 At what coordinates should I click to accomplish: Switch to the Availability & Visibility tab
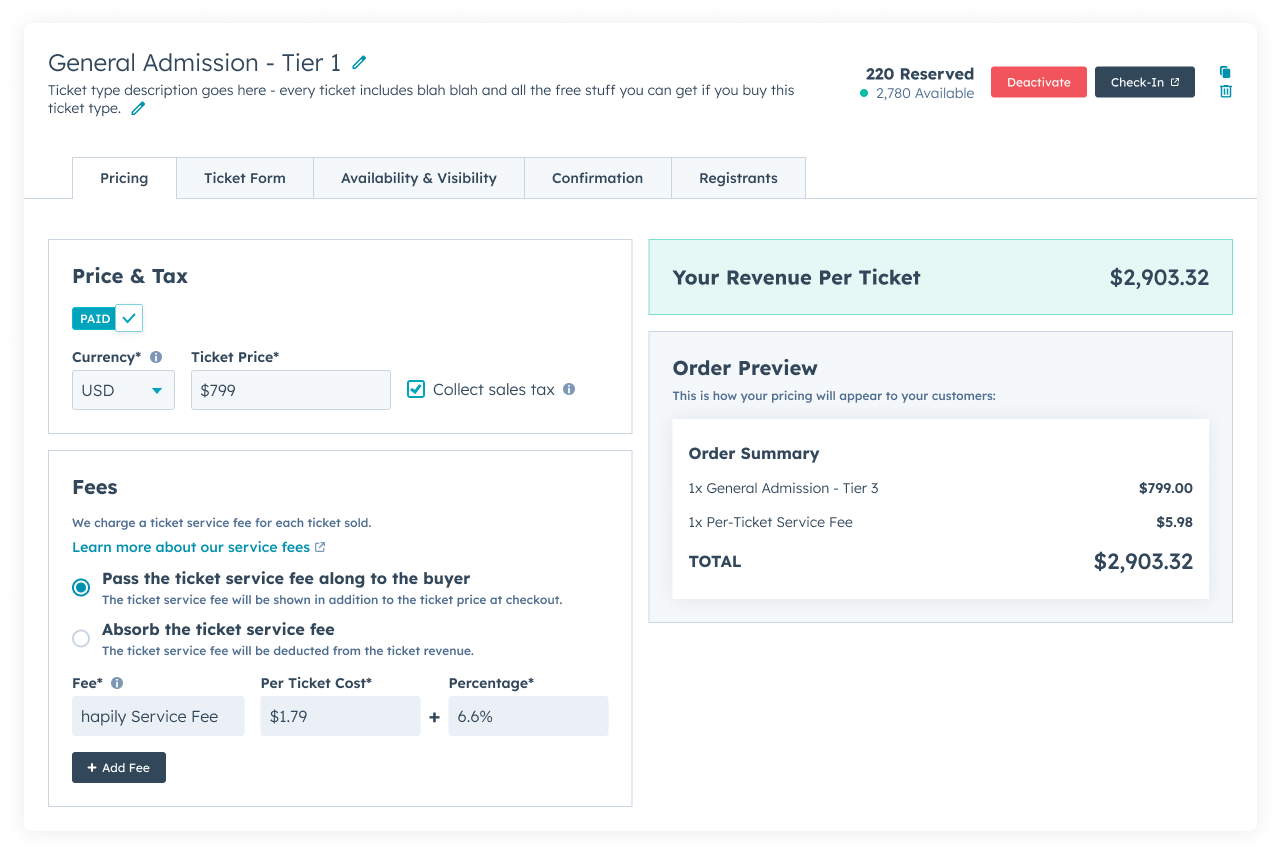point(418,178)
